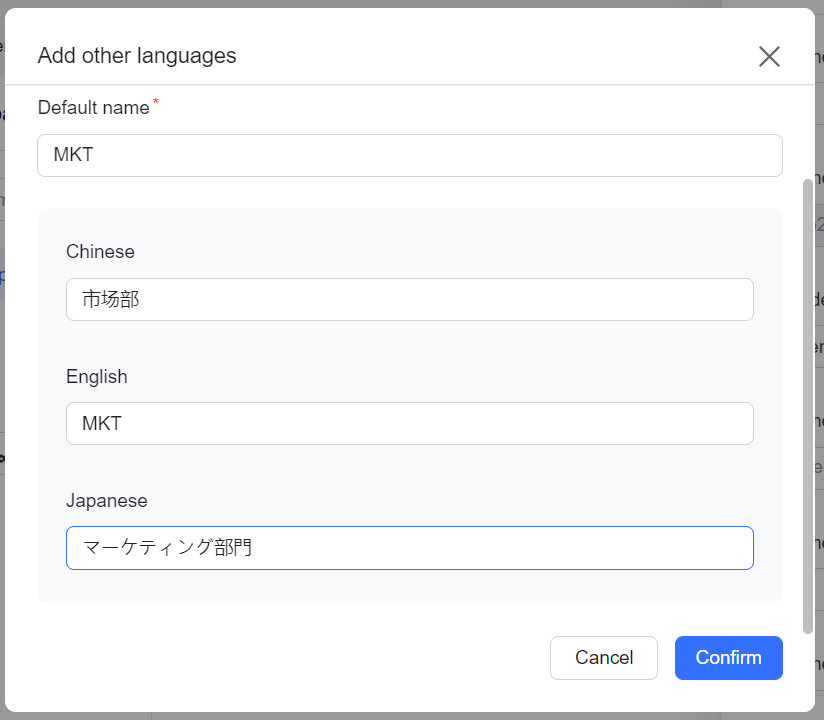Click the blue link peeking behind the dialog
This screenshot has width=824, height=720.
5,277
